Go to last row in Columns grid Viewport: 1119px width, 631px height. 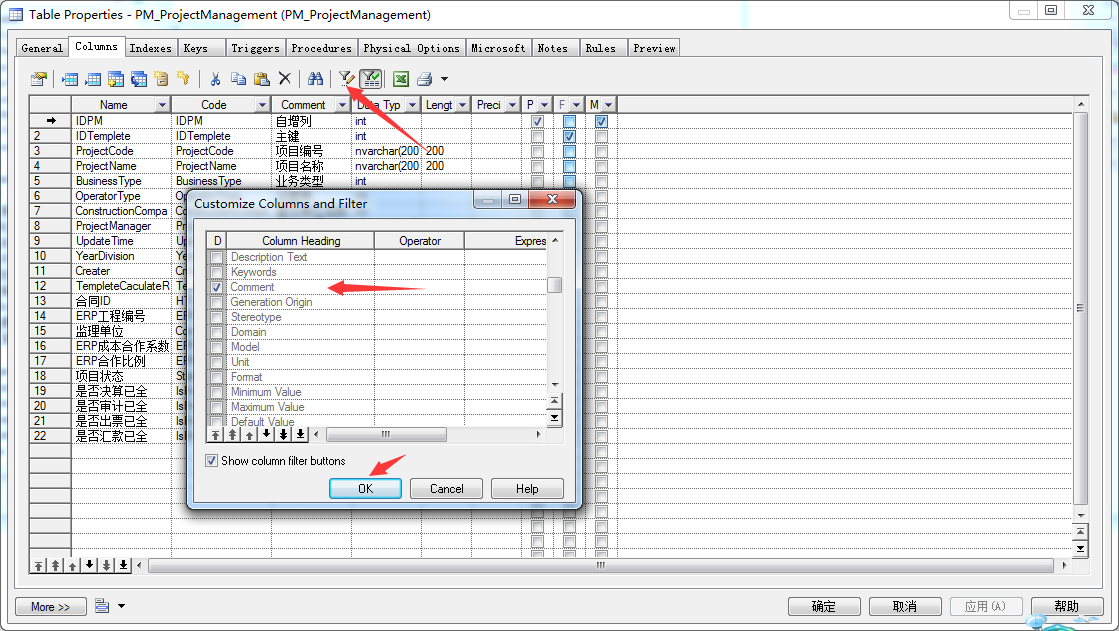tap(123, 565)
